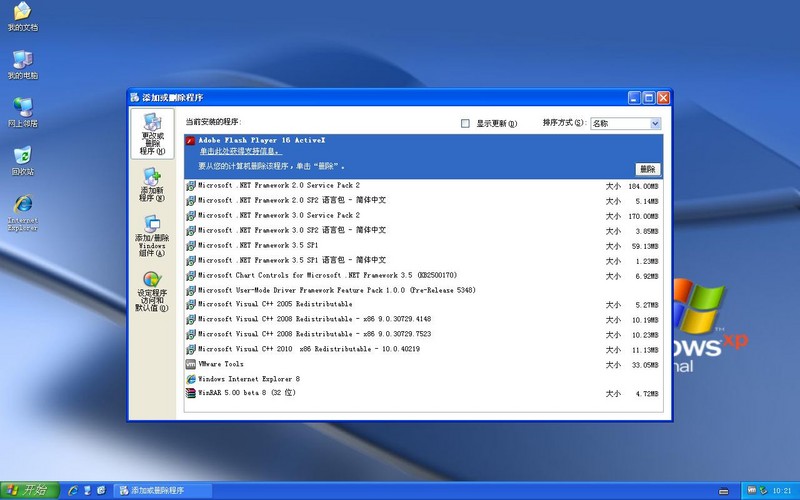Open 我的文档 desktop icon
The width and height of the screenshot is (800, 500).
(22, 17)
